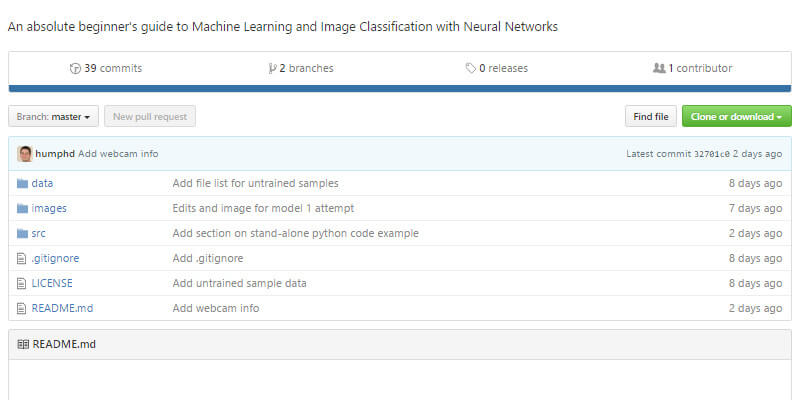Open the 'Add webcam info' commit message
Image resolution: width=800 pixels, height=400 pixels.
[118, 154]
